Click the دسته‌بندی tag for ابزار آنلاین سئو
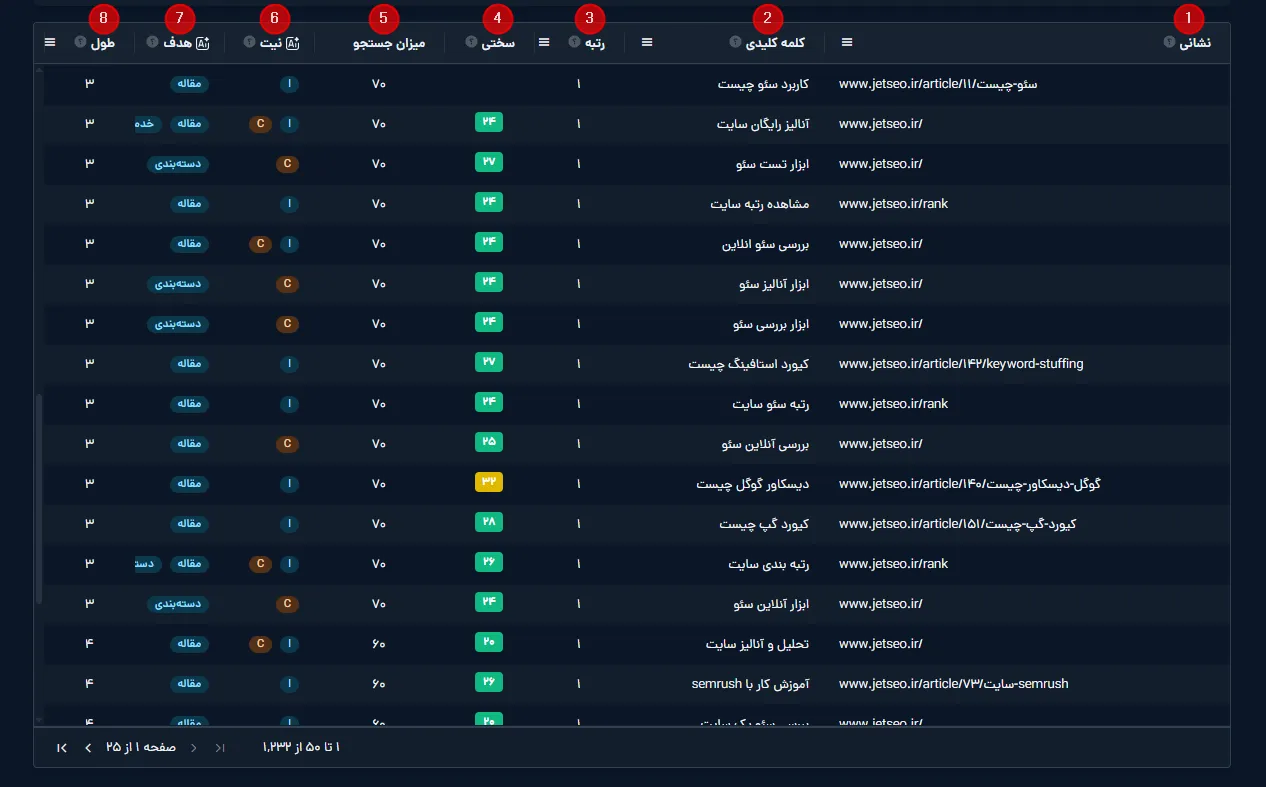Image resolution: width=1266 pixels, height=787 pixels. [179, 604]
